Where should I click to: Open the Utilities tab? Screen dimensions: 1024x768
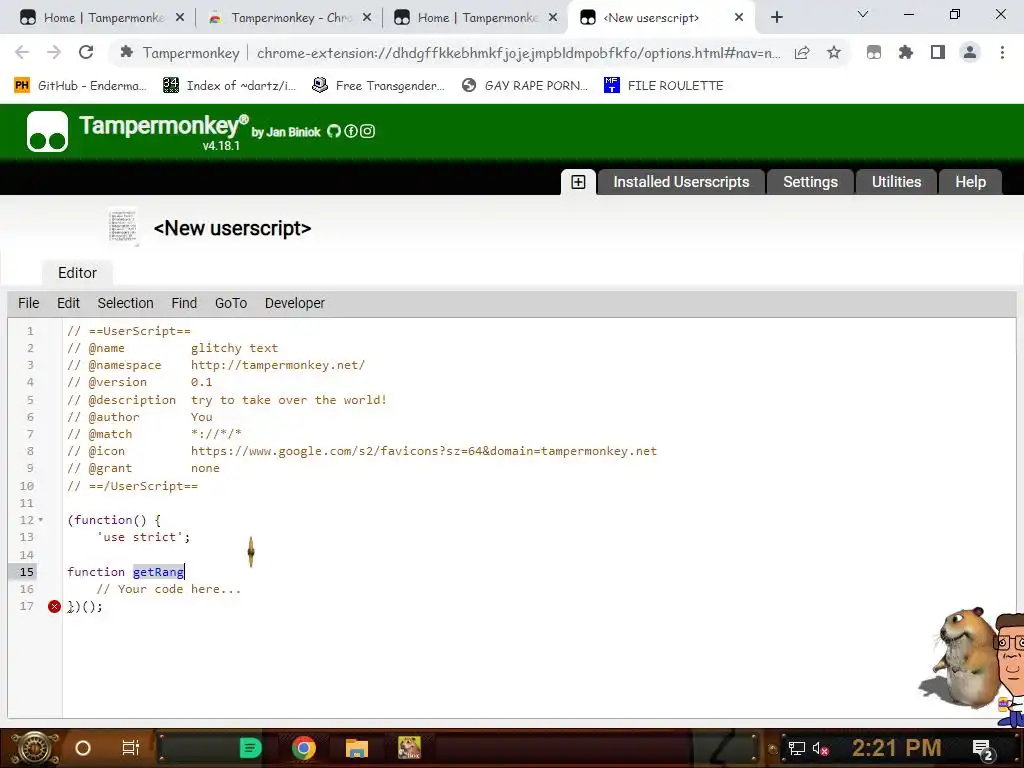coord(896,182)
